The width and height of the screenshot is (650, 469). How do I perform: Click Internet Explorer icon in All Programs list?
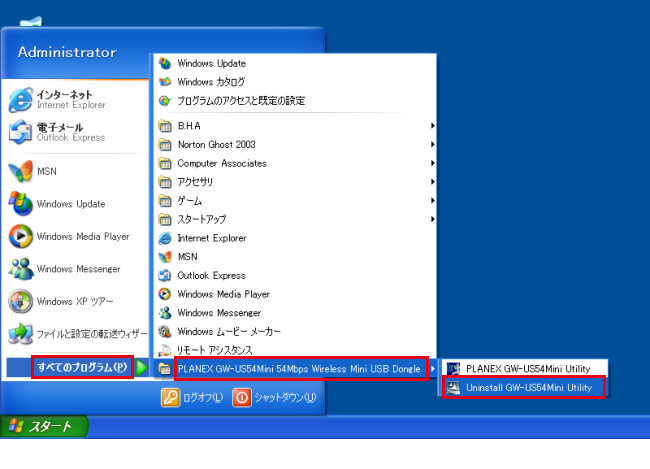(165, 238)
